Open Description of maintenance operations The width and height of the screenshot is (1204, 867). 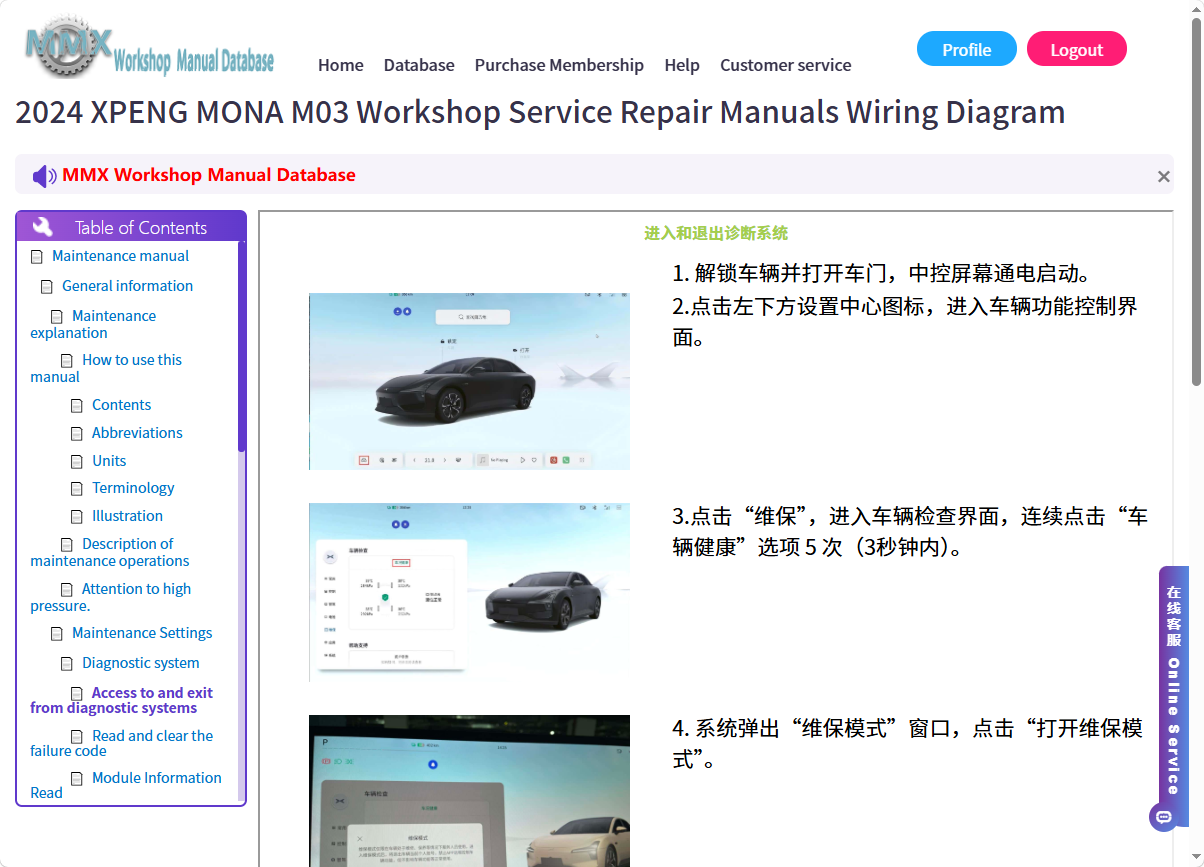(x=110, y=552)
